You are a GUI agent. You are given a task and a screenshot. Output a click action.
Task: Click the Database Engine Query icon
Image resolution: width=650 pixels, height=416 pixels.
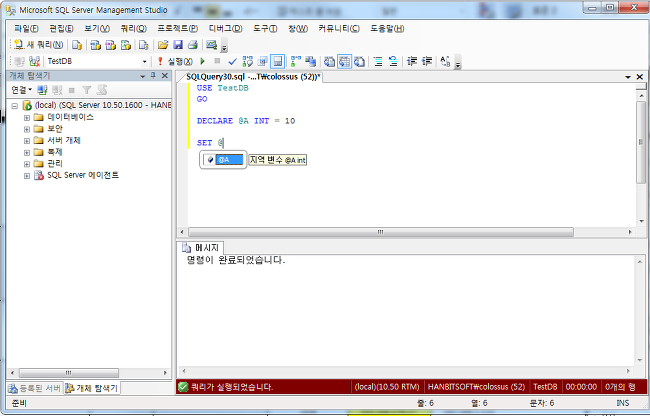(77, 45)
